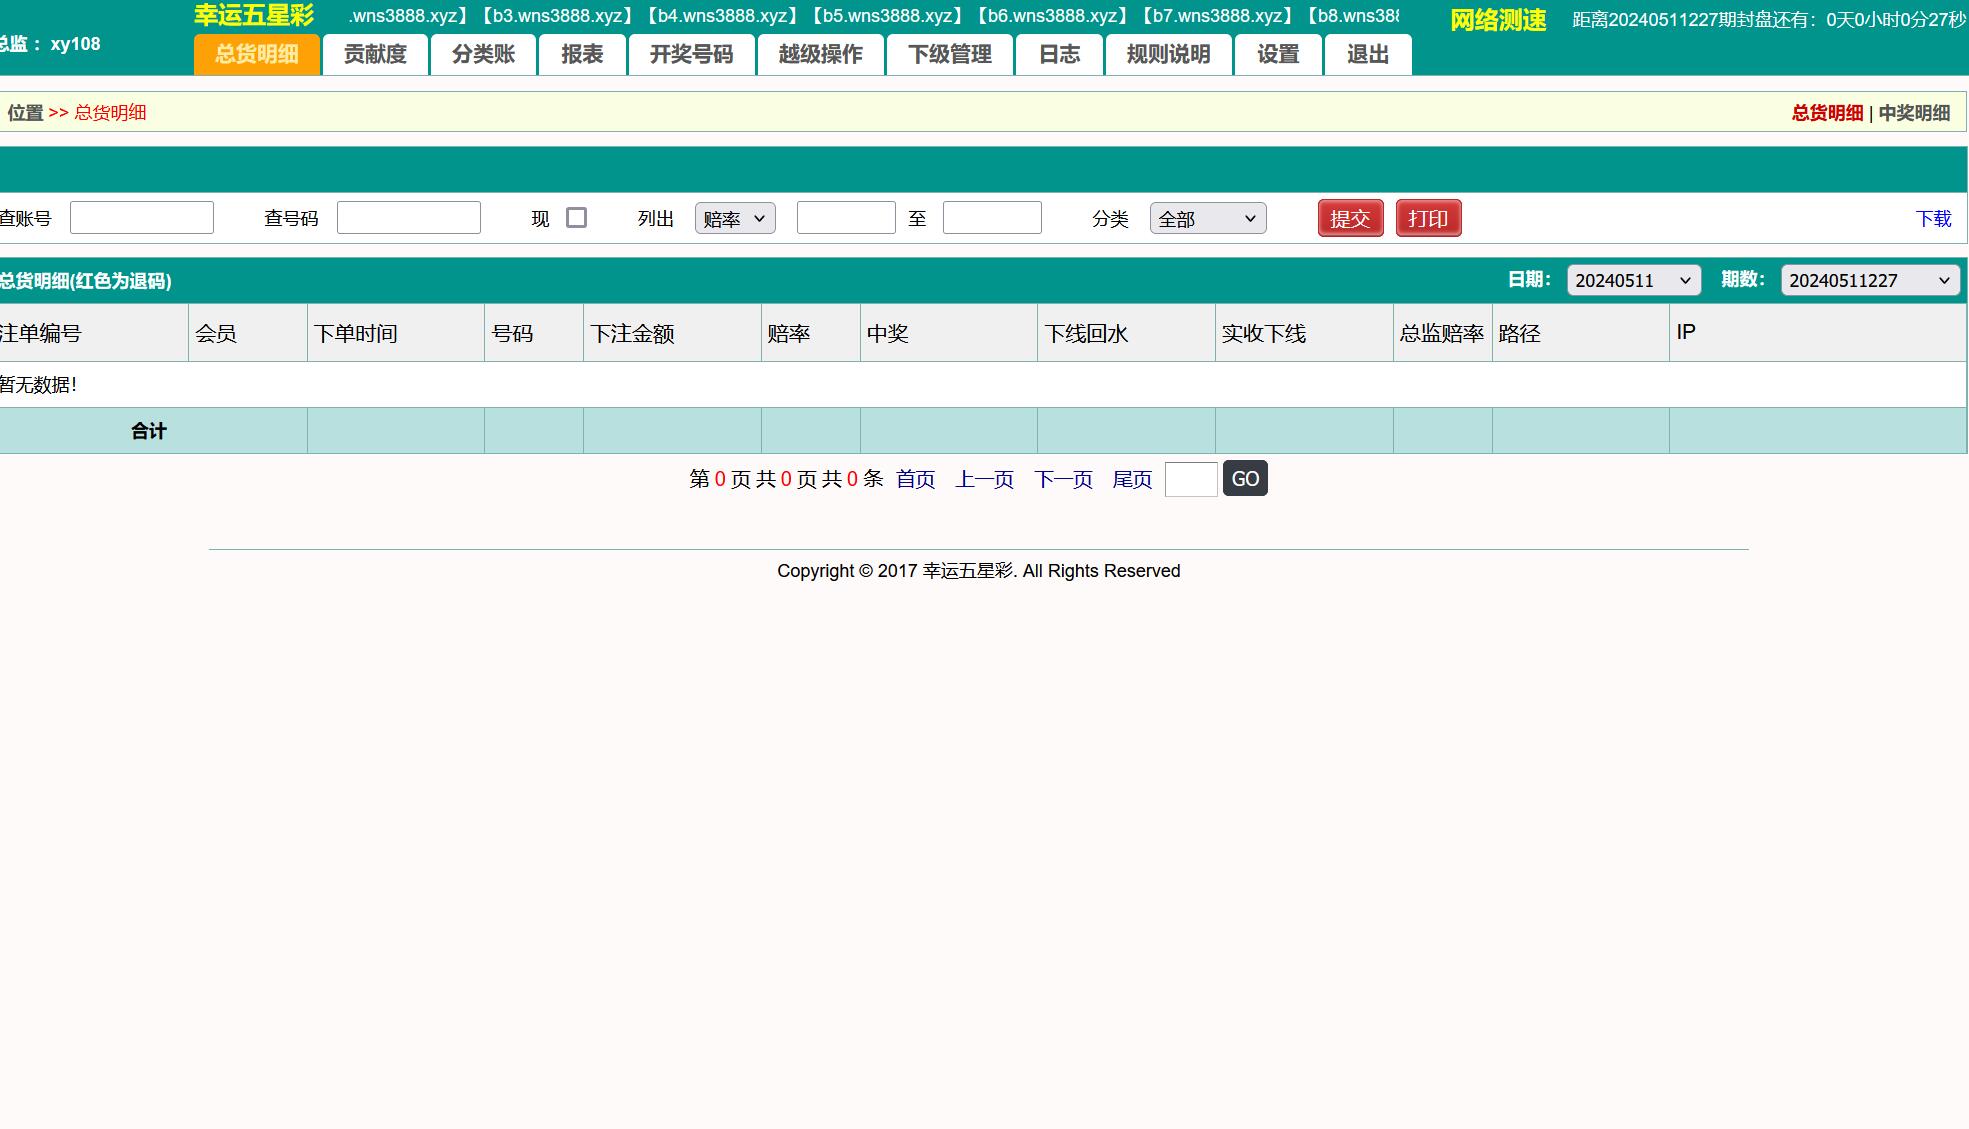Click the page number box beside GO
Viewport: 1969px width, 1129px height.
click(x=1191, y=479)
